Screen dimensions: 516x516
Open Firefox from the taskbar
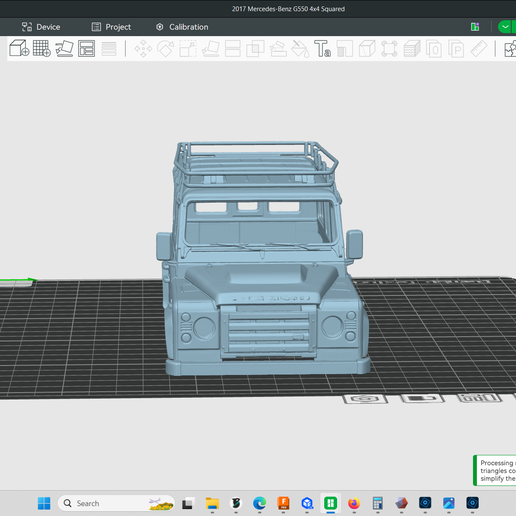[x=354, y=503]
